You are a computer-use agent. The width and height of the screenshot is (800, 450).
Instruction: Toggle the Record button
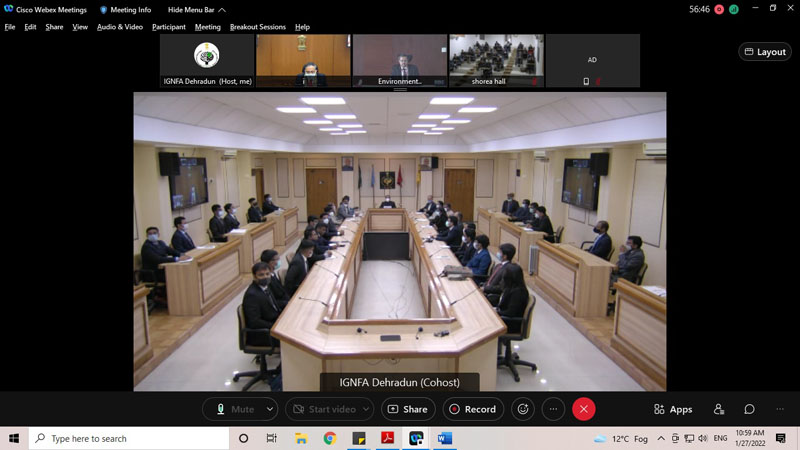[471, 409]
